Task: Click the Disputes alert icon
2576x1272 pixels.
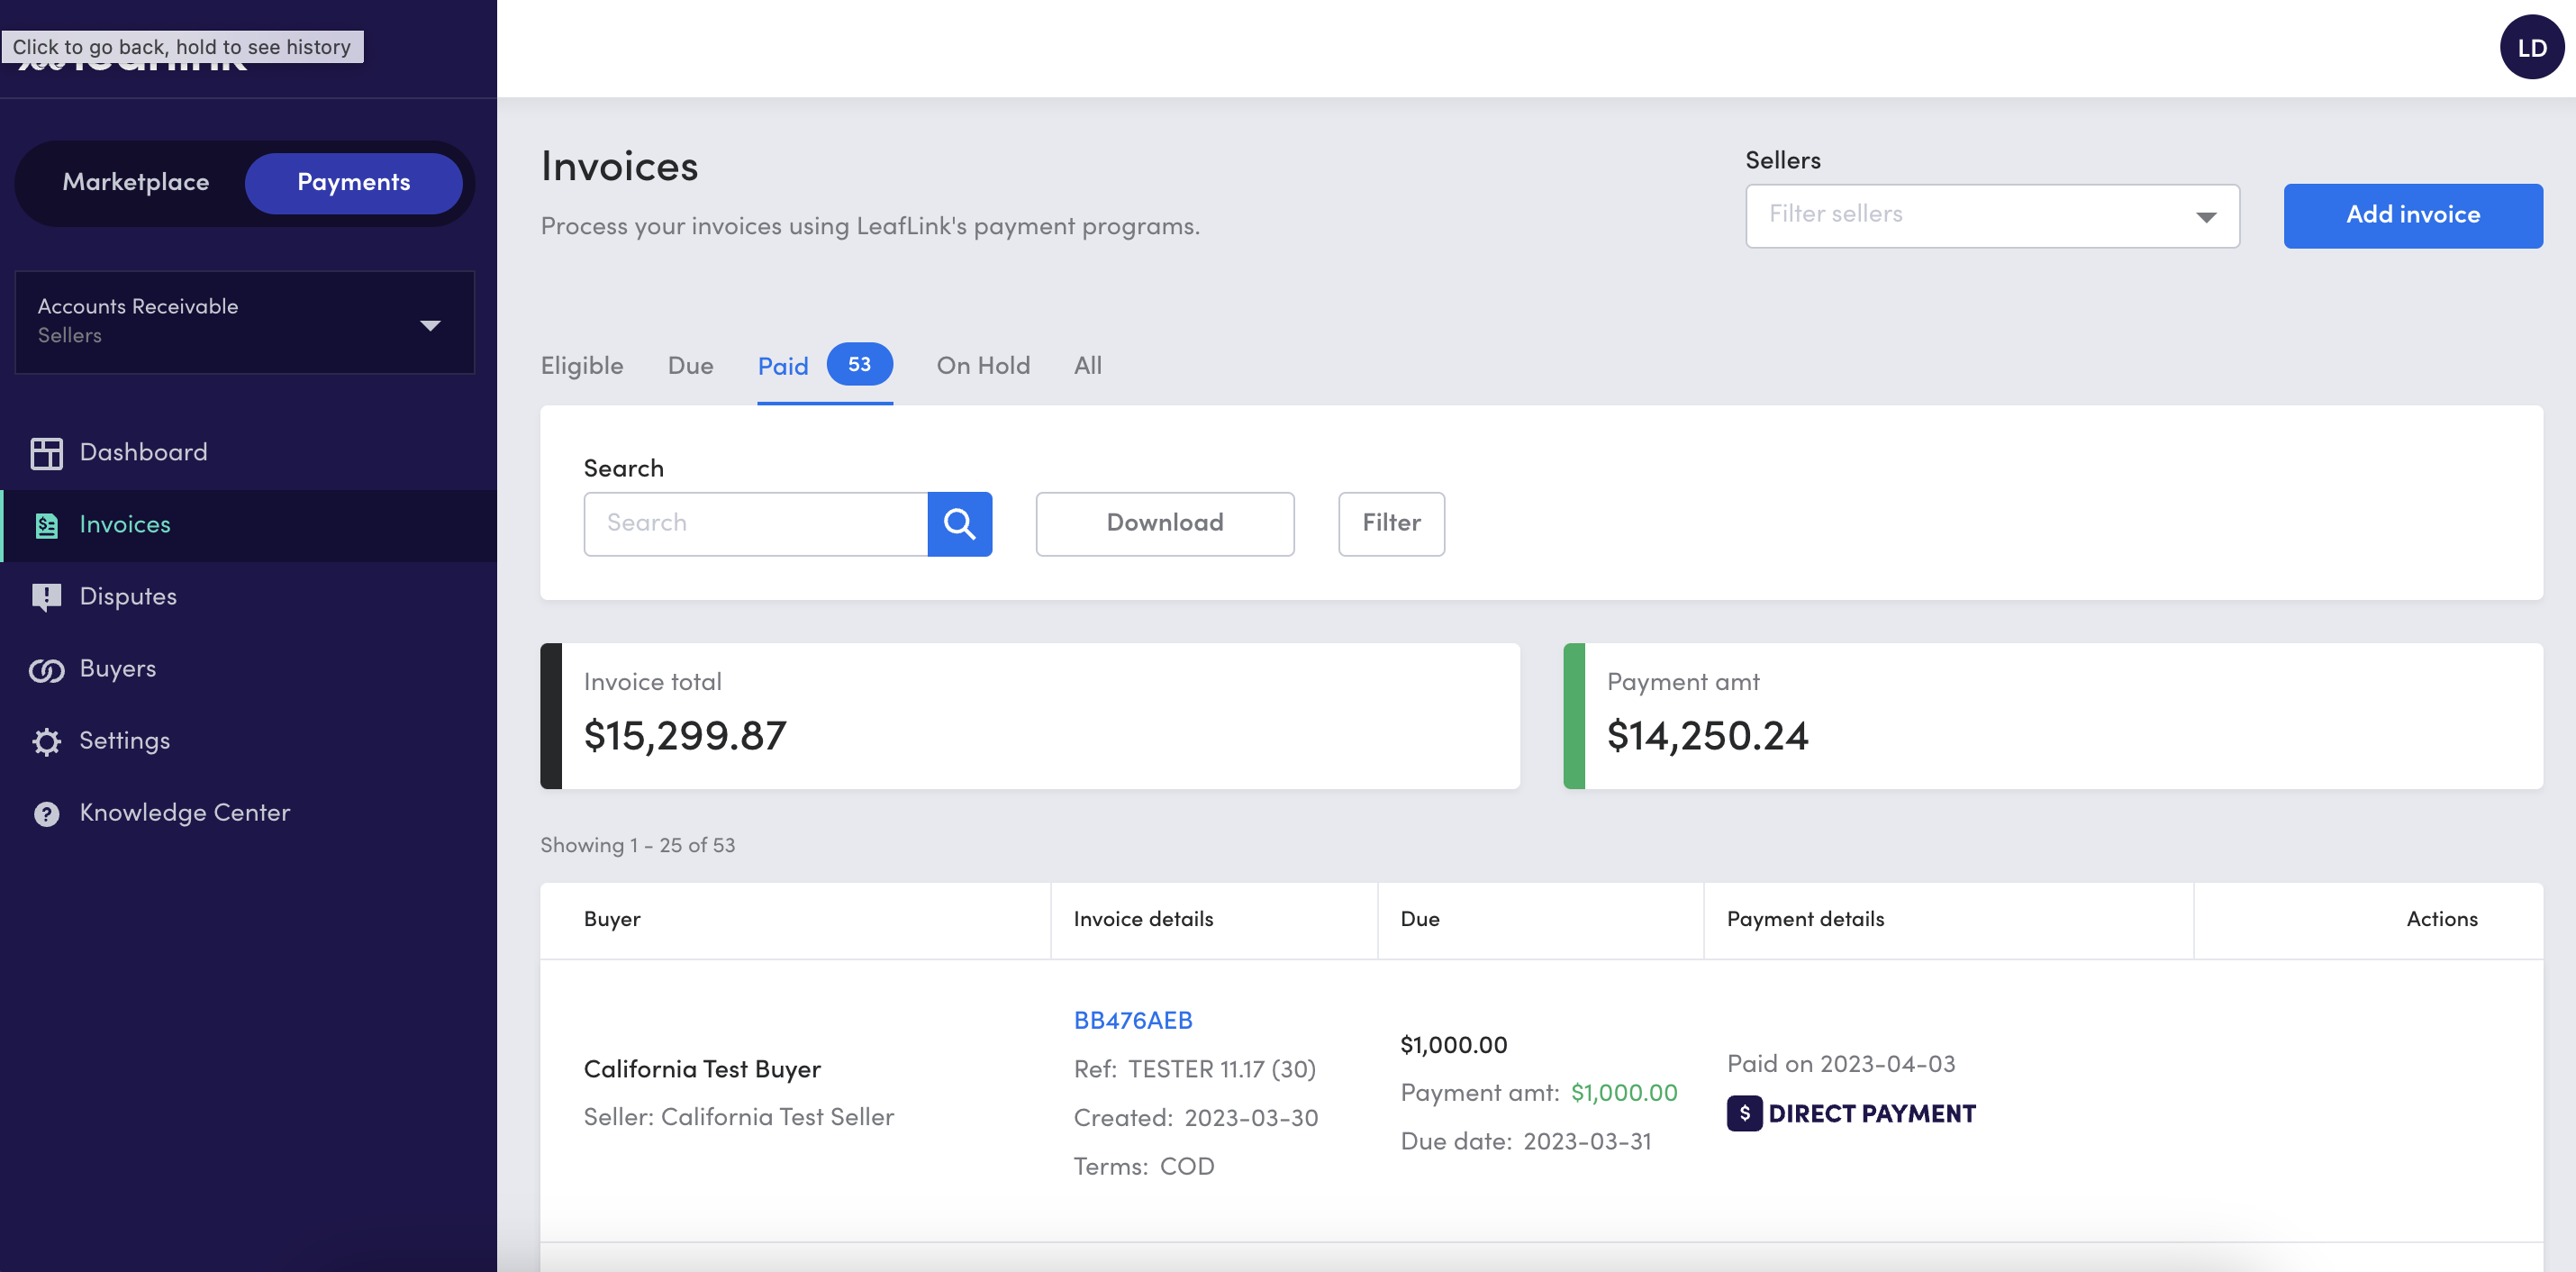Action: pyautogui.click(x=46, y=597)
